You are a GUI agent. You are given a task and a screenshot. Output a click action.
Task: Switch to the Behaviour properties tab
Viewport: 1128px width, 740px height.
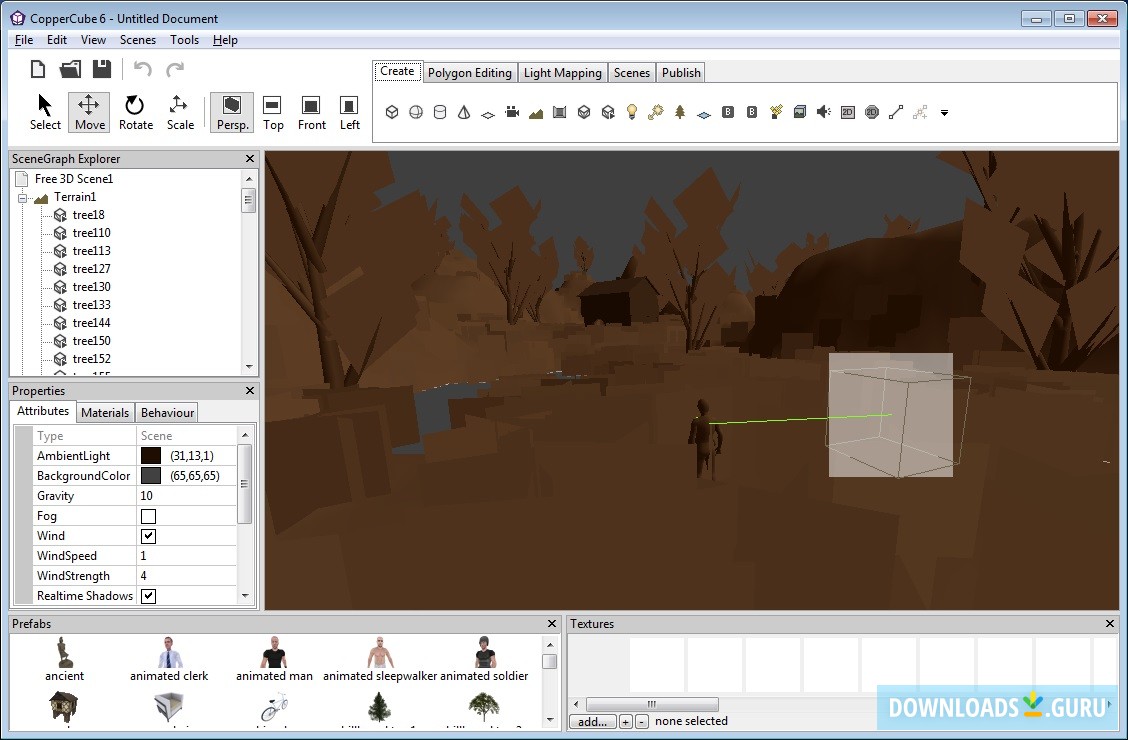click(x=167, y=413)
